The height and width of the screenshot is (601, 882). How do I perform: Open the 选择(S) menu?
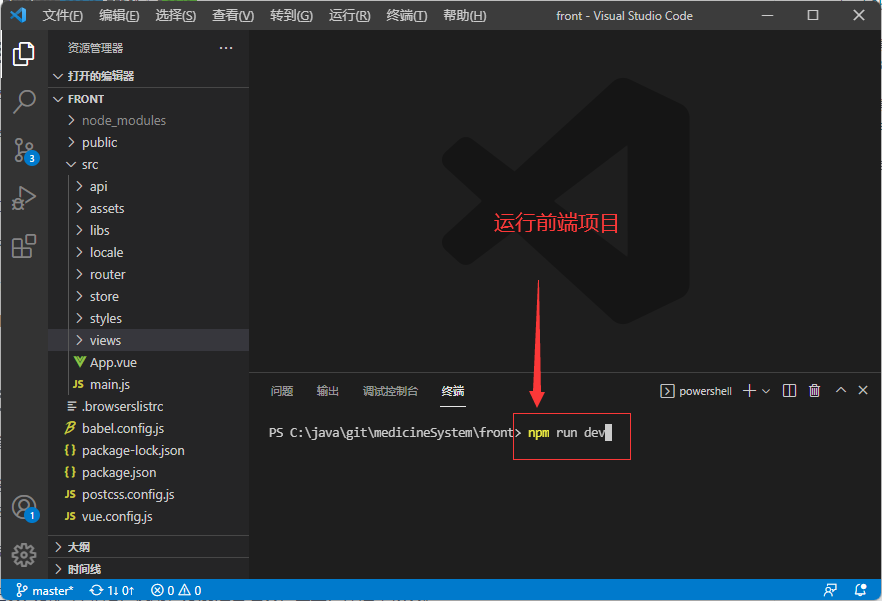point(176,16)
